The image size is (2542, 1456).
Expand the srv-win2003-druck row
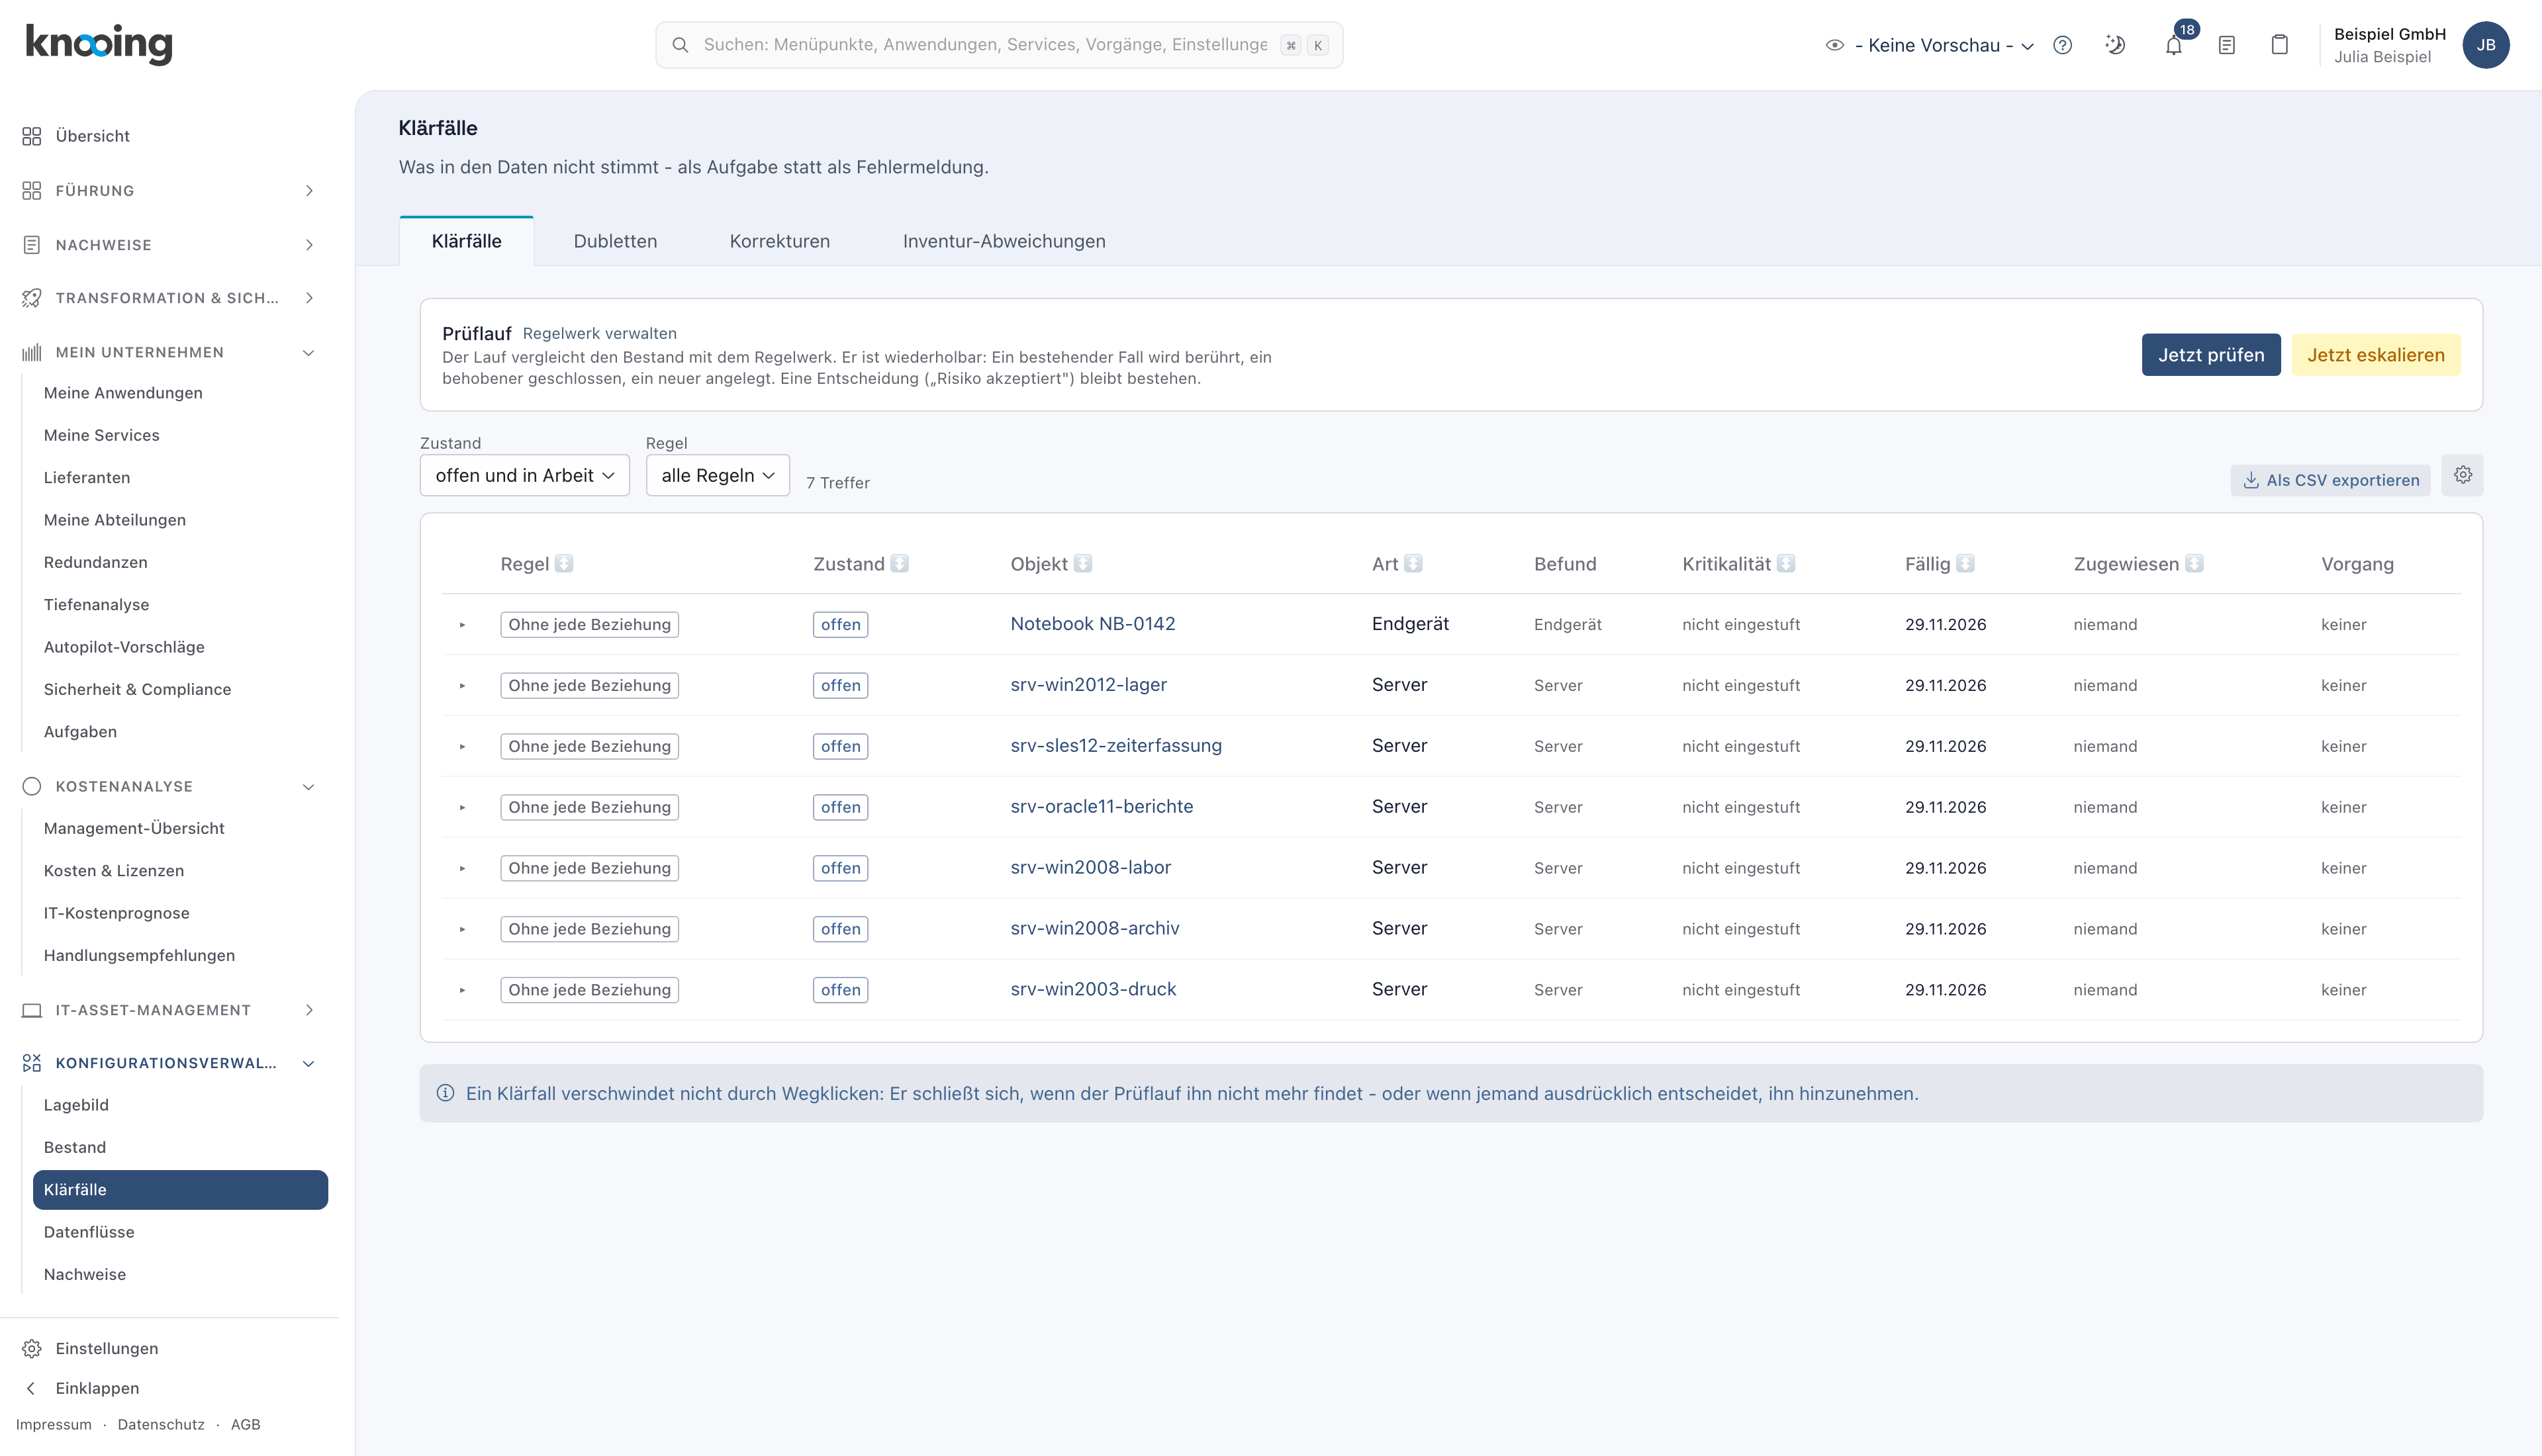(x=462, y=990)
